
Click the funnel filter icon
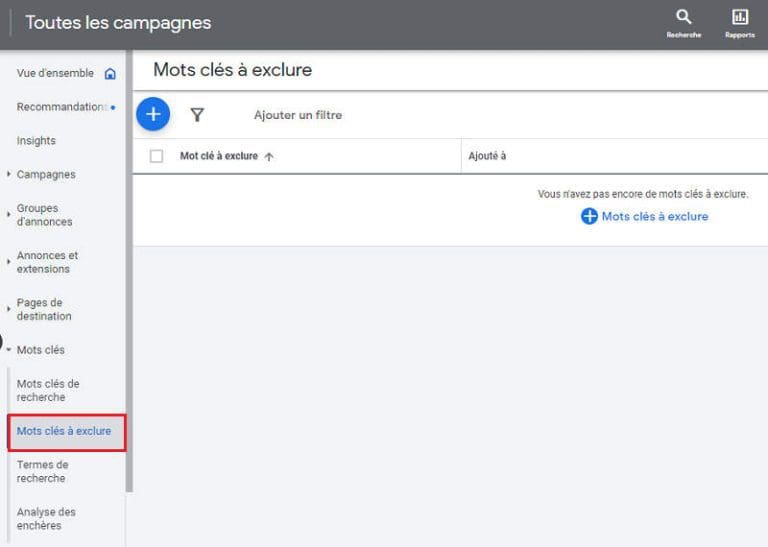pos(197,115)
